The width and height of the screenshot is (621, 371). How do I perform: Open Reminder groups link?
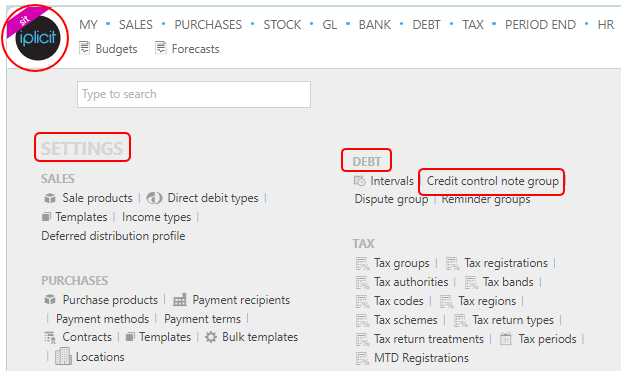coord(486,199)
